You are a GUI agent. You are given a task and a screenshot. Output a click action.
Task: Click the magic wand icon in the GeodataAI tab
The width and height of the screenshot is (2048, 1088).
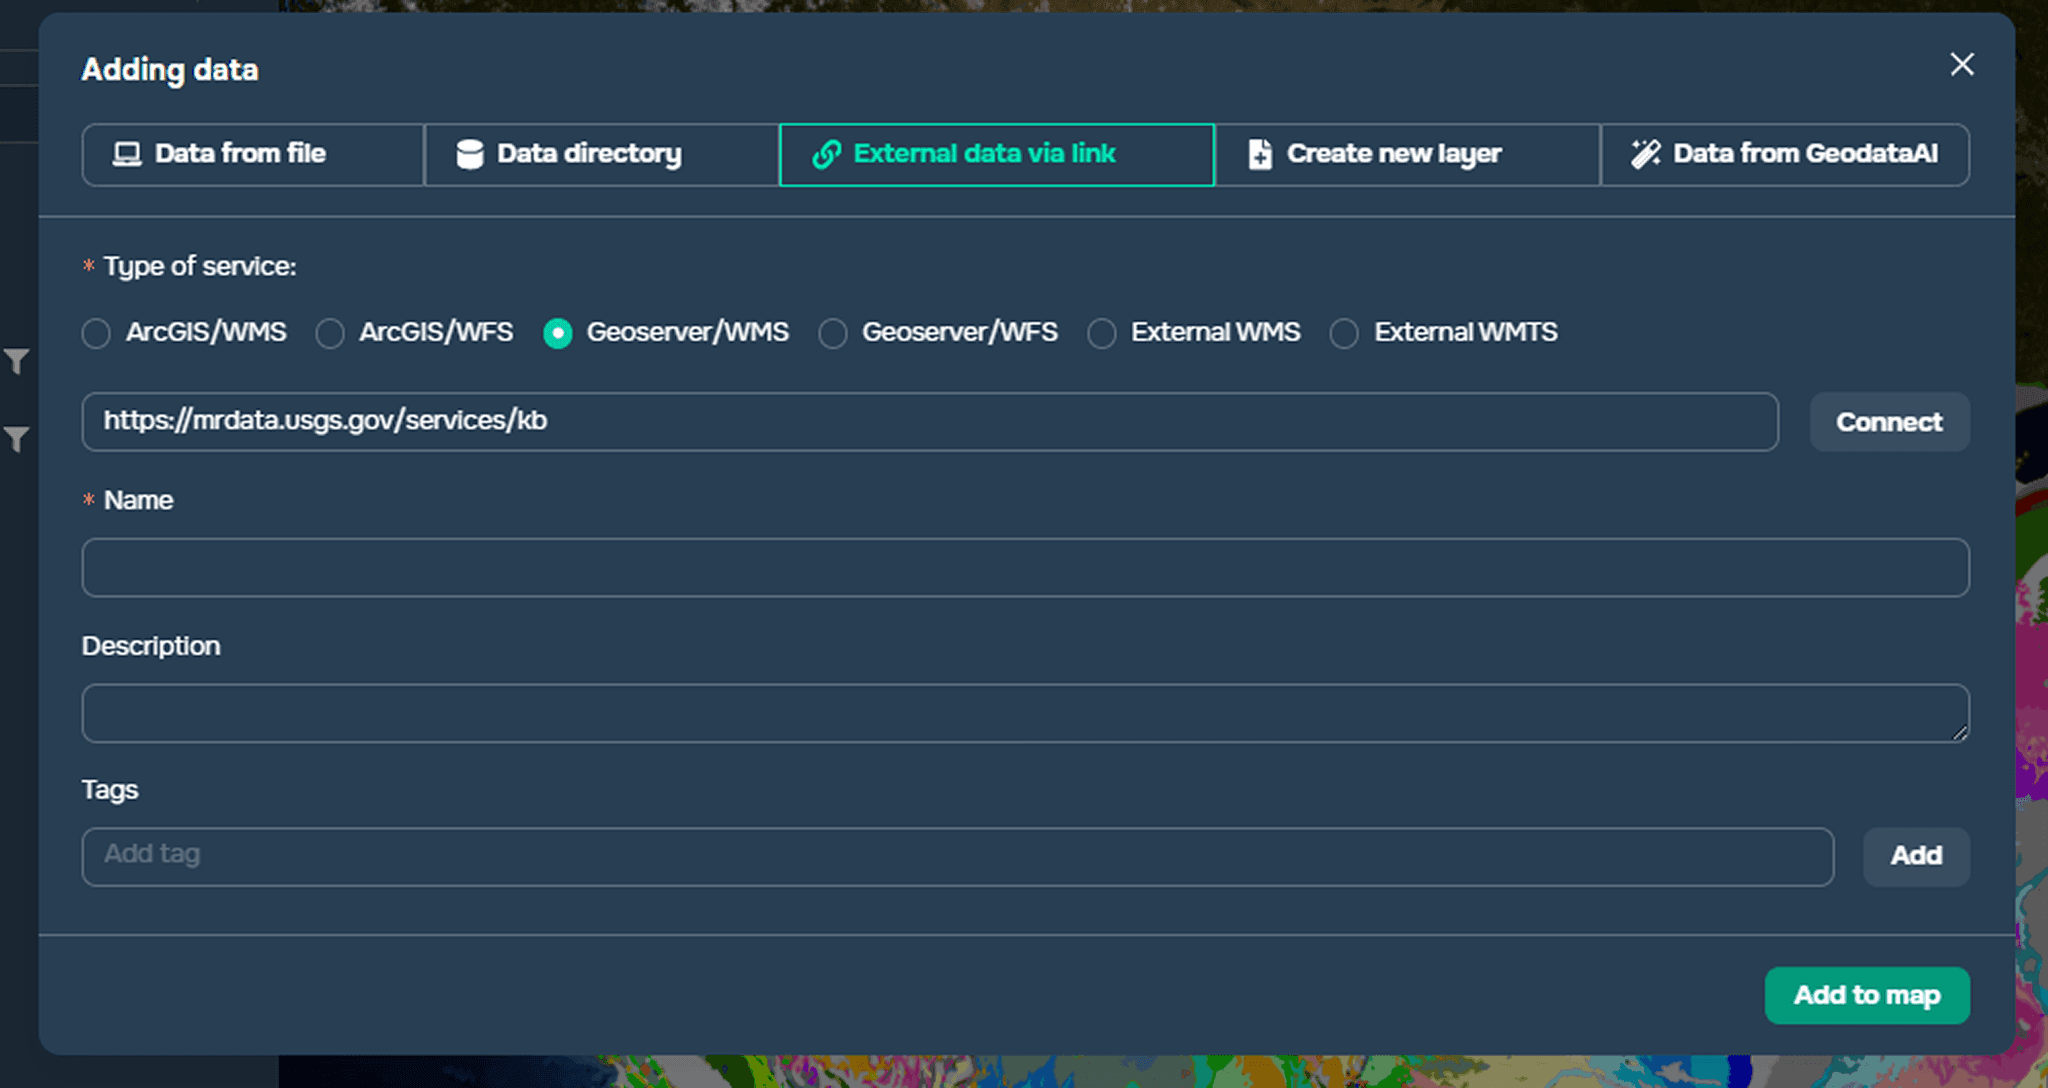click(x=1645, y=154)
